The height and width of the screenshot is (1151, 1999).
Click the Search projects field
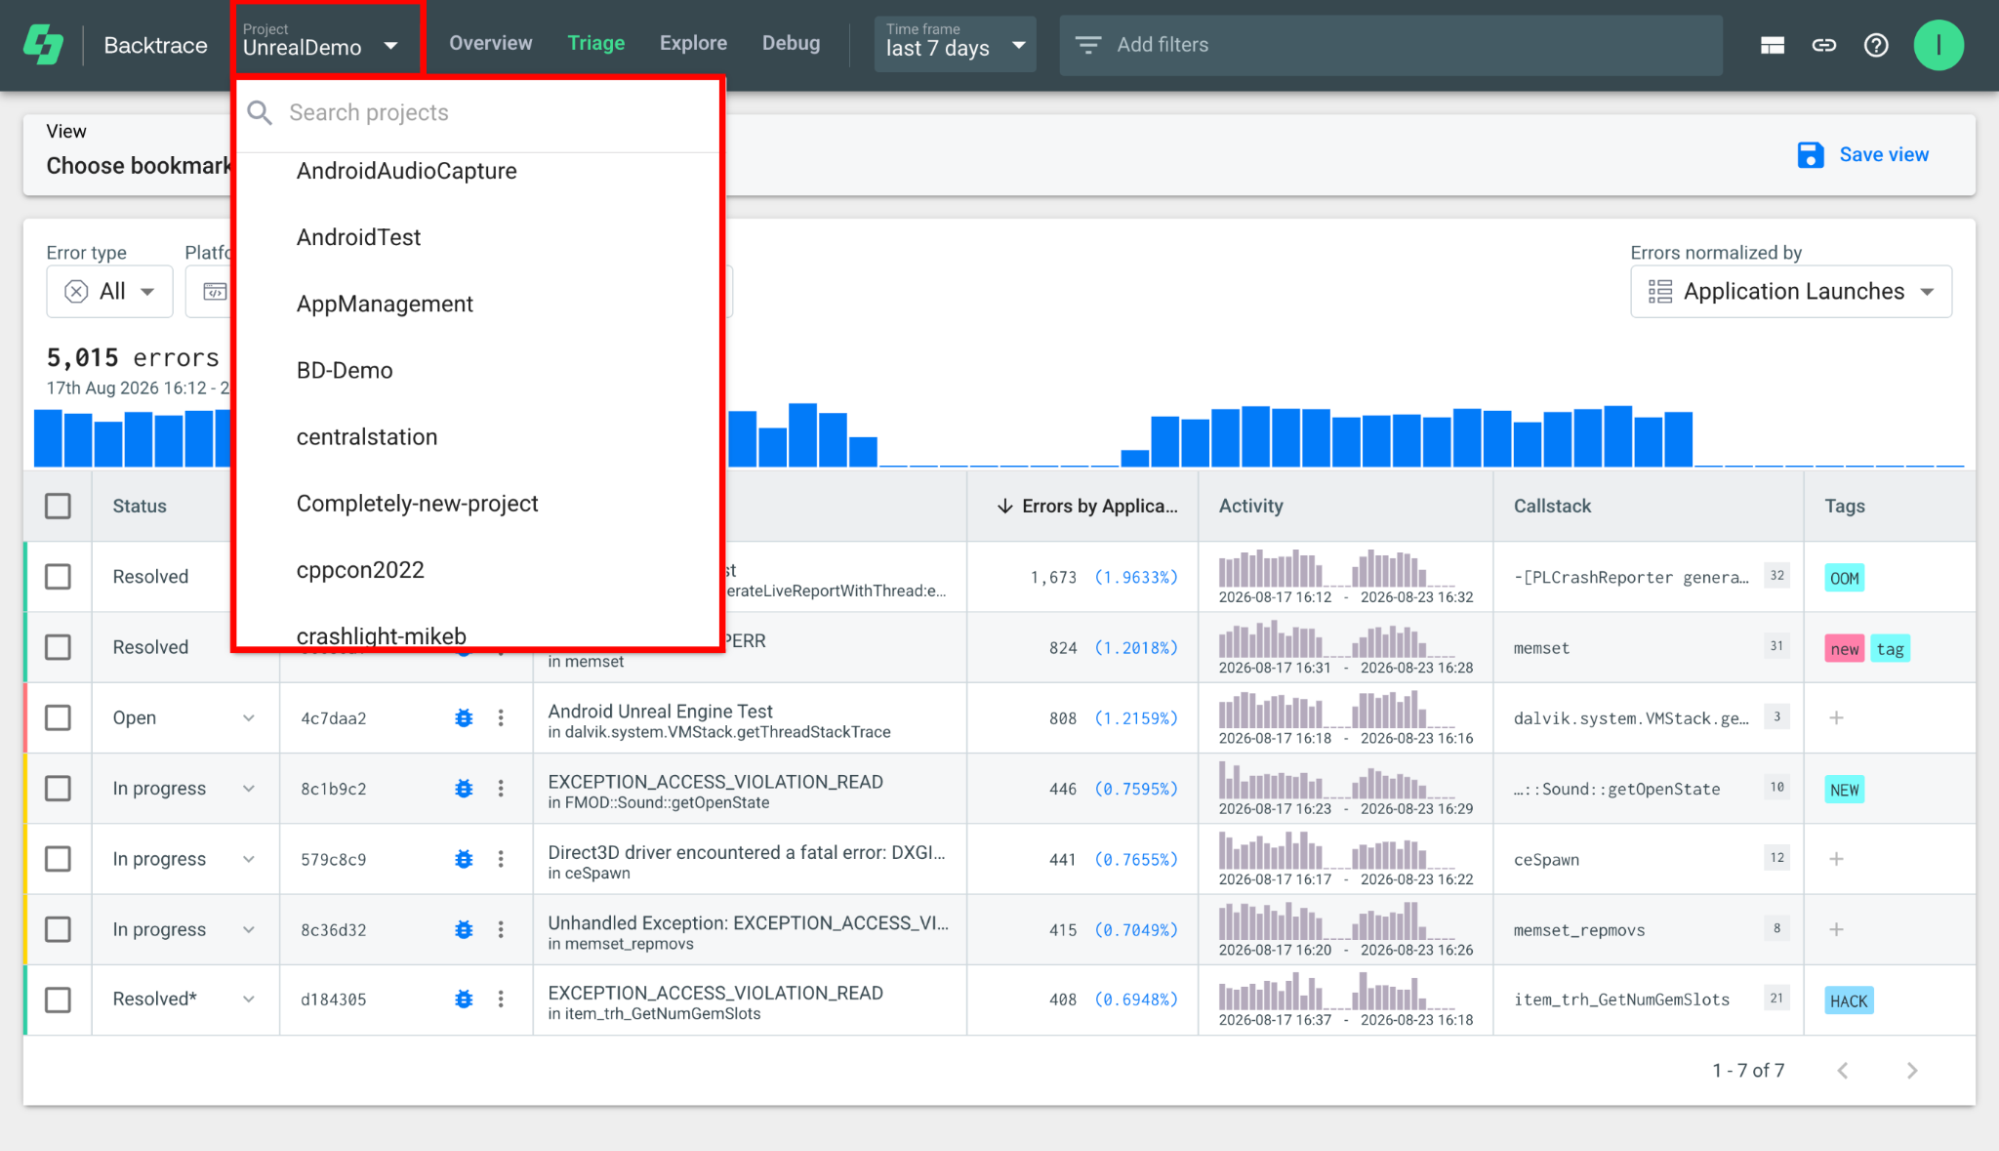478,113
